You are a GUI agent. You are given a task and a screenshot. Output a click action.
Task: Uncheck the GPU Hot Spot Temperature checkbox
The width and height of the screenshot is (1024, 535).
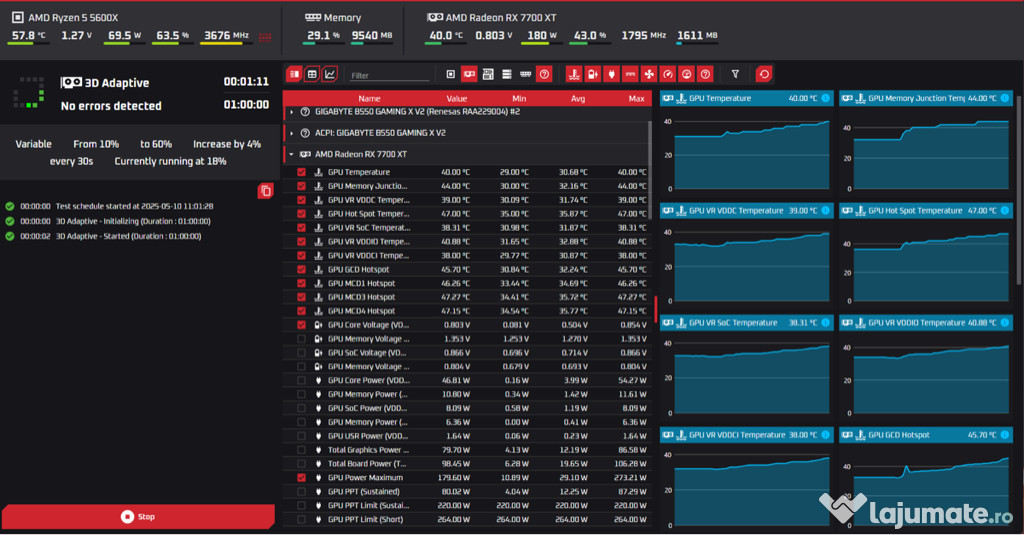pos(301,214)
